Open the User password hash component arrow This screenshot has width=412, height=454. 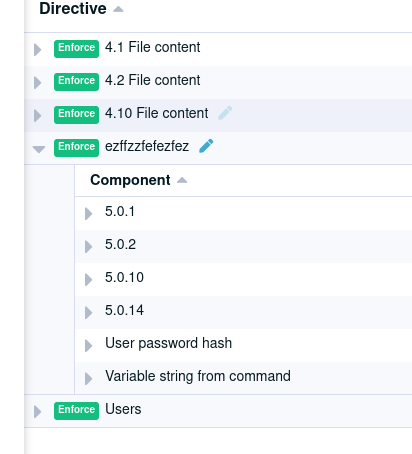click(88, 346)
